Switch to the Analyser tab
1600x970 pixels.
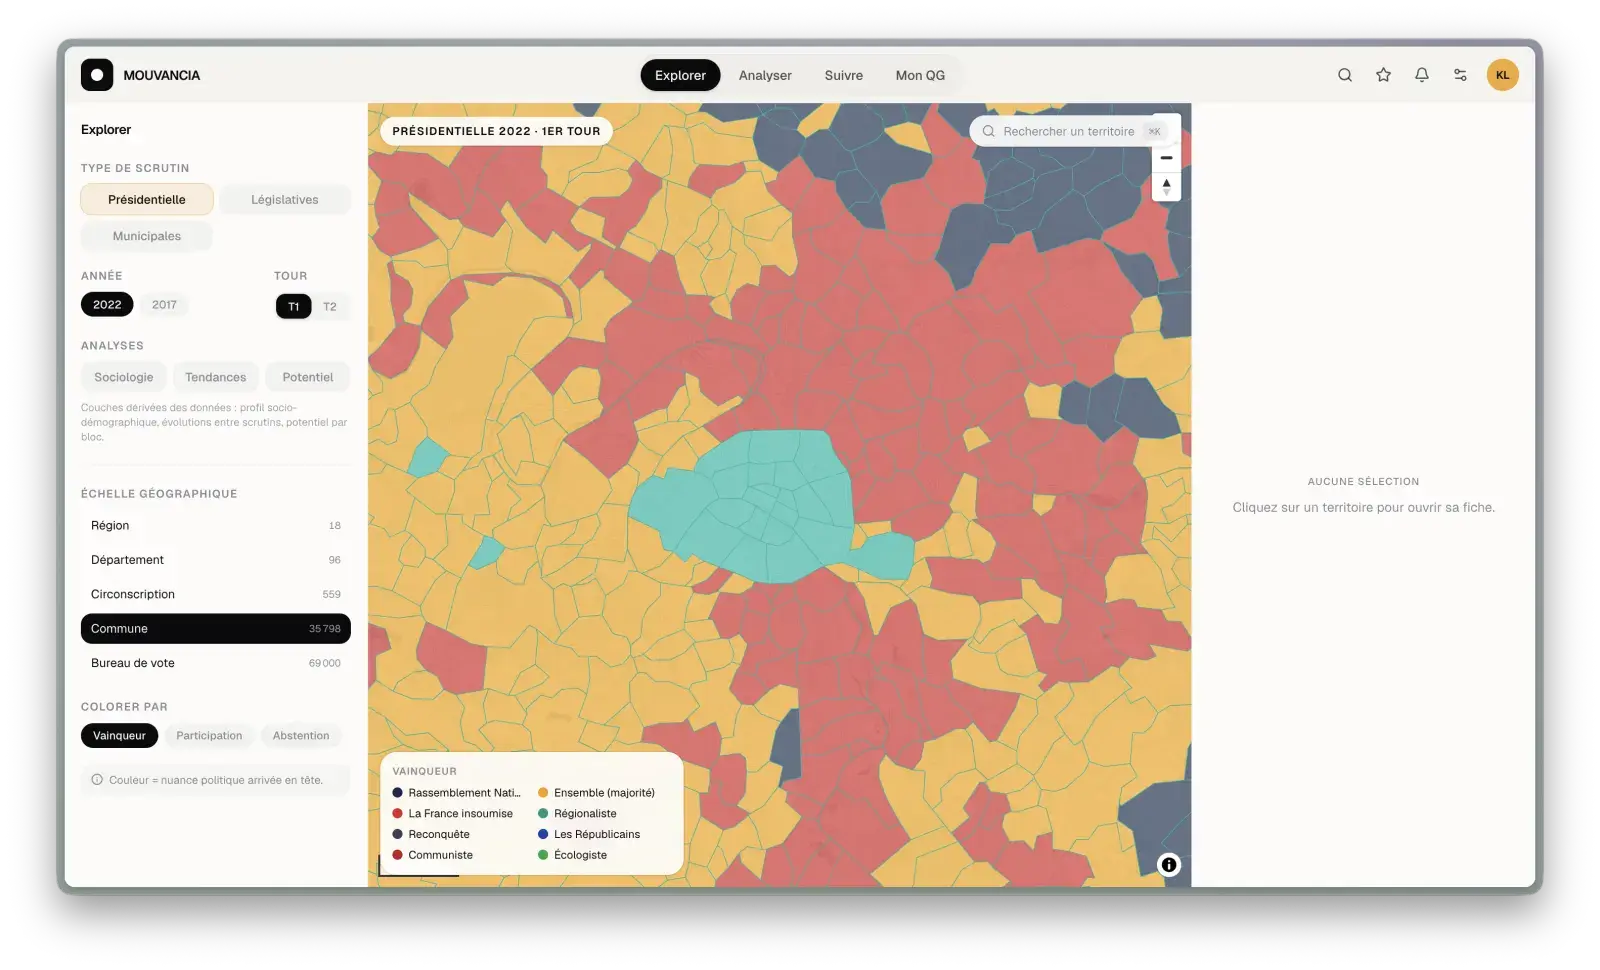tap(765, 75)
